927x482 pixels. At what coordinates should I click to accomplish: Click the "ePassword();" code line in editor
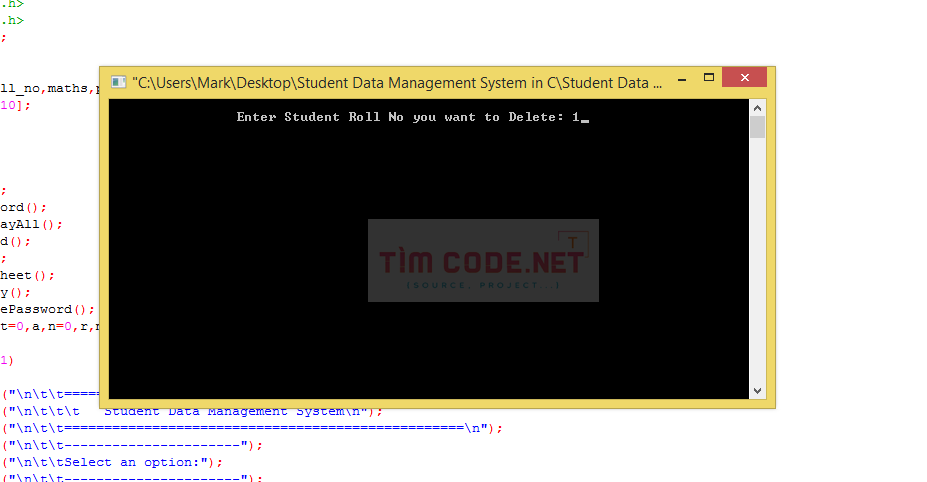(47, 309)
